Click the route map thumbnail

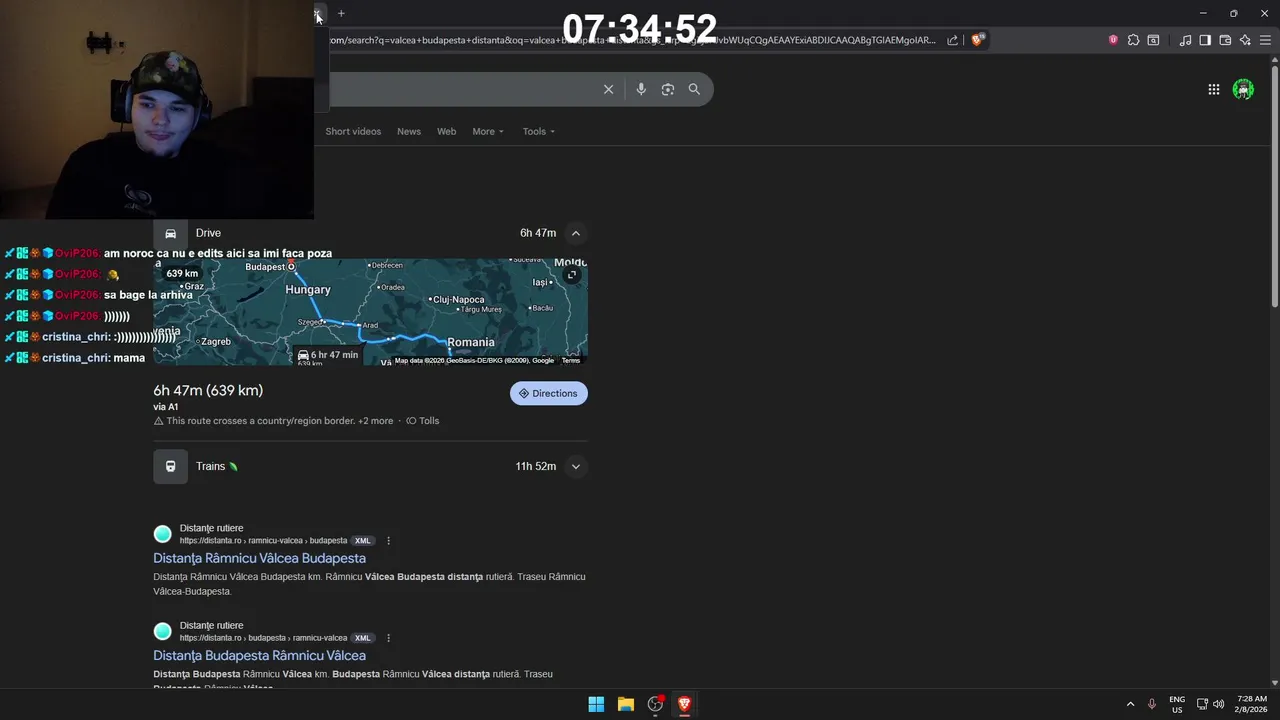pyautogui.click(x=370, y=312)
